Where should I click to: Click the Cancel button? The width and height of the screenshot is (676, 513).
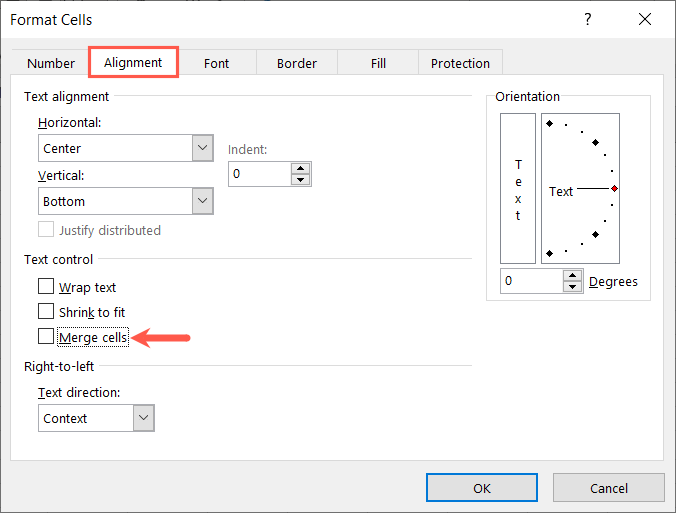[608, 488]
